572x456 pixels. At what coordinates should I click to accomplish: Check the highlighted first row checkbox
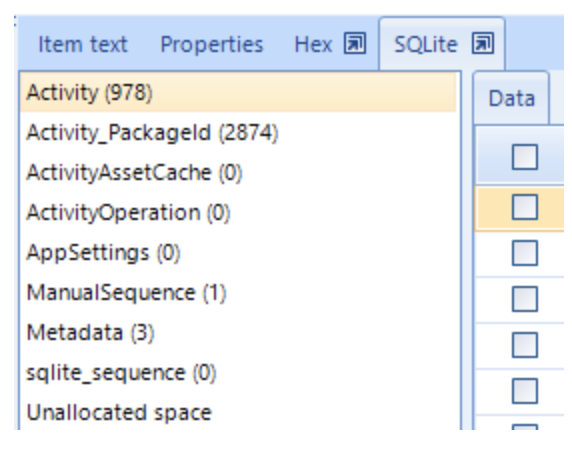[x=525, y=207]
